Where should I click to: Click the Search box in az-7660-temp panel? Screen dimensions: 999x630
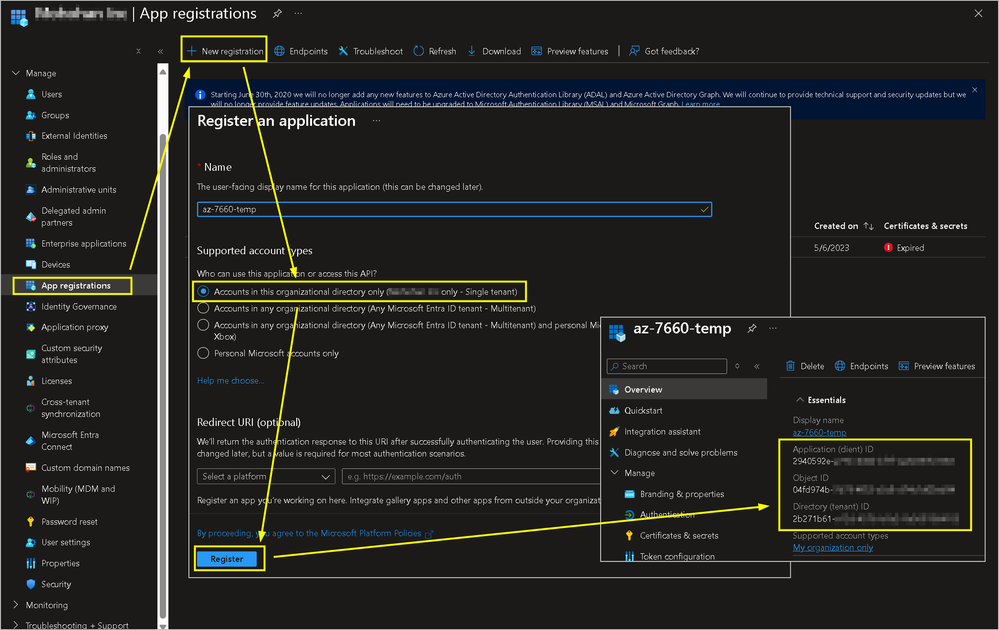[x=667, y=366]
